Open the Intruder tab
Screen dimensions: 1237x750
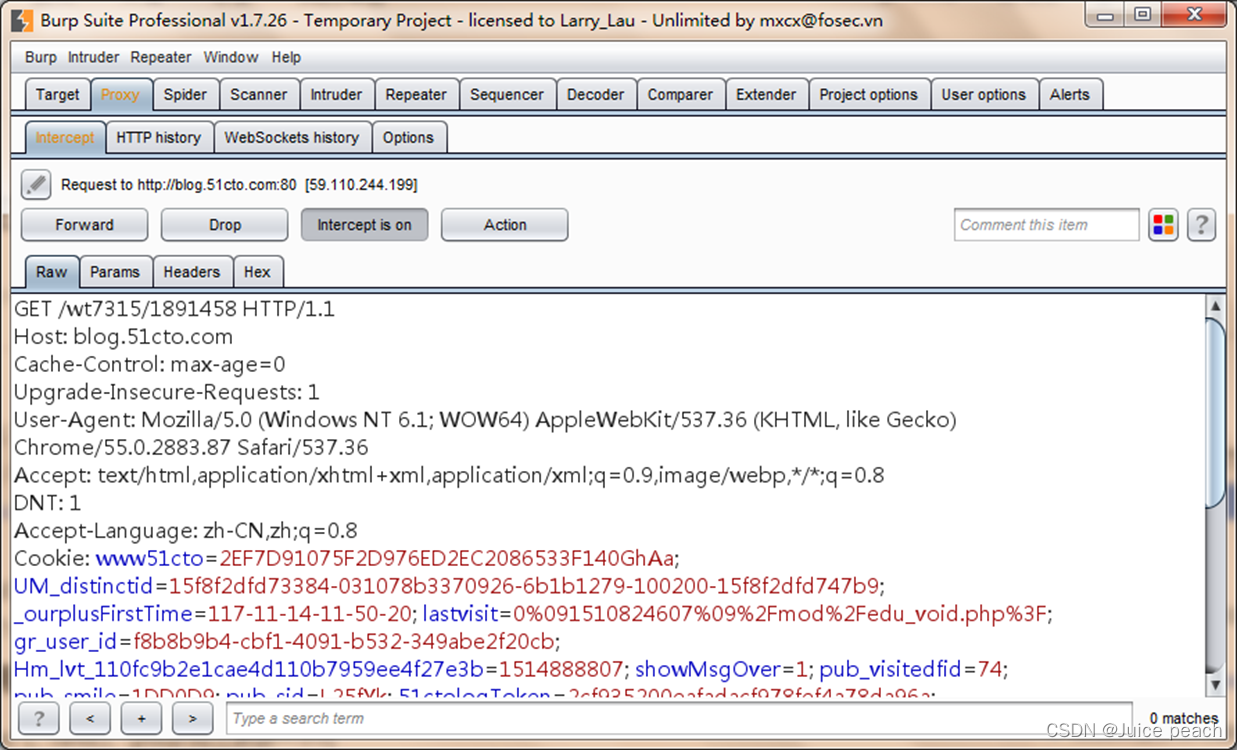(336, 95)
